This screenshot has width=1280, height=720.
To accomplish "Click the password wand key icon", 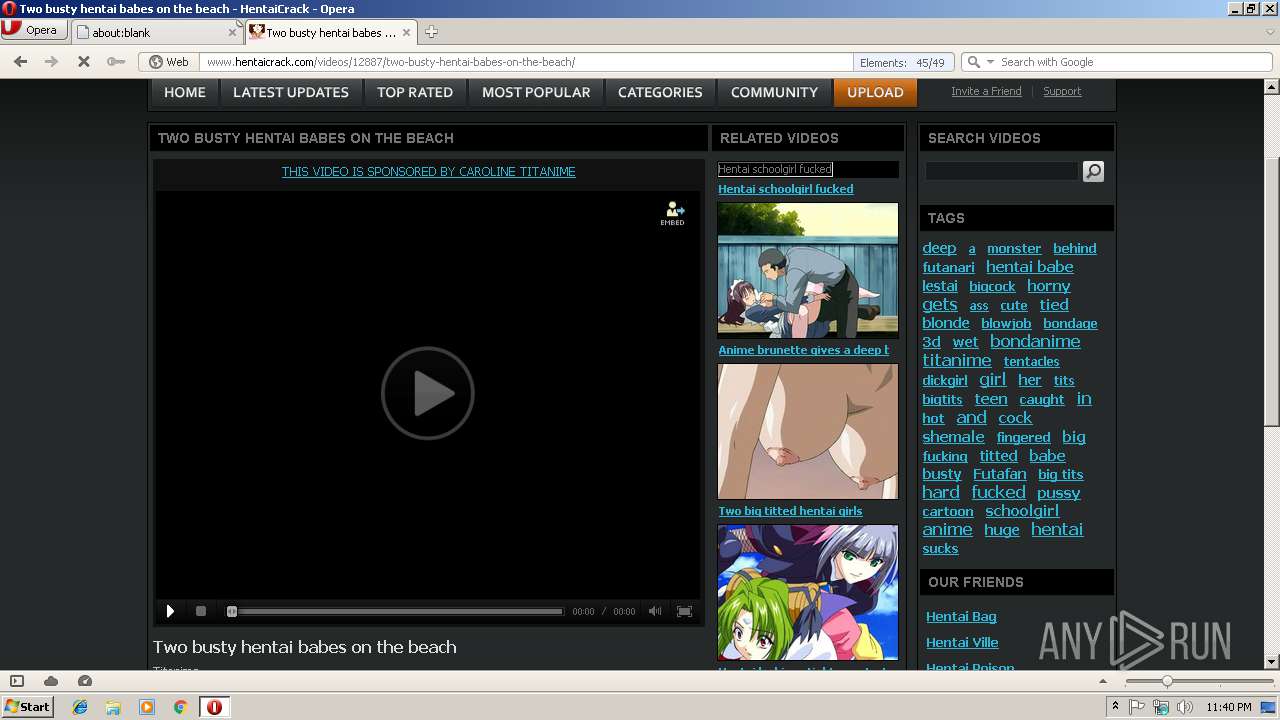I will (x=116, y=62).
